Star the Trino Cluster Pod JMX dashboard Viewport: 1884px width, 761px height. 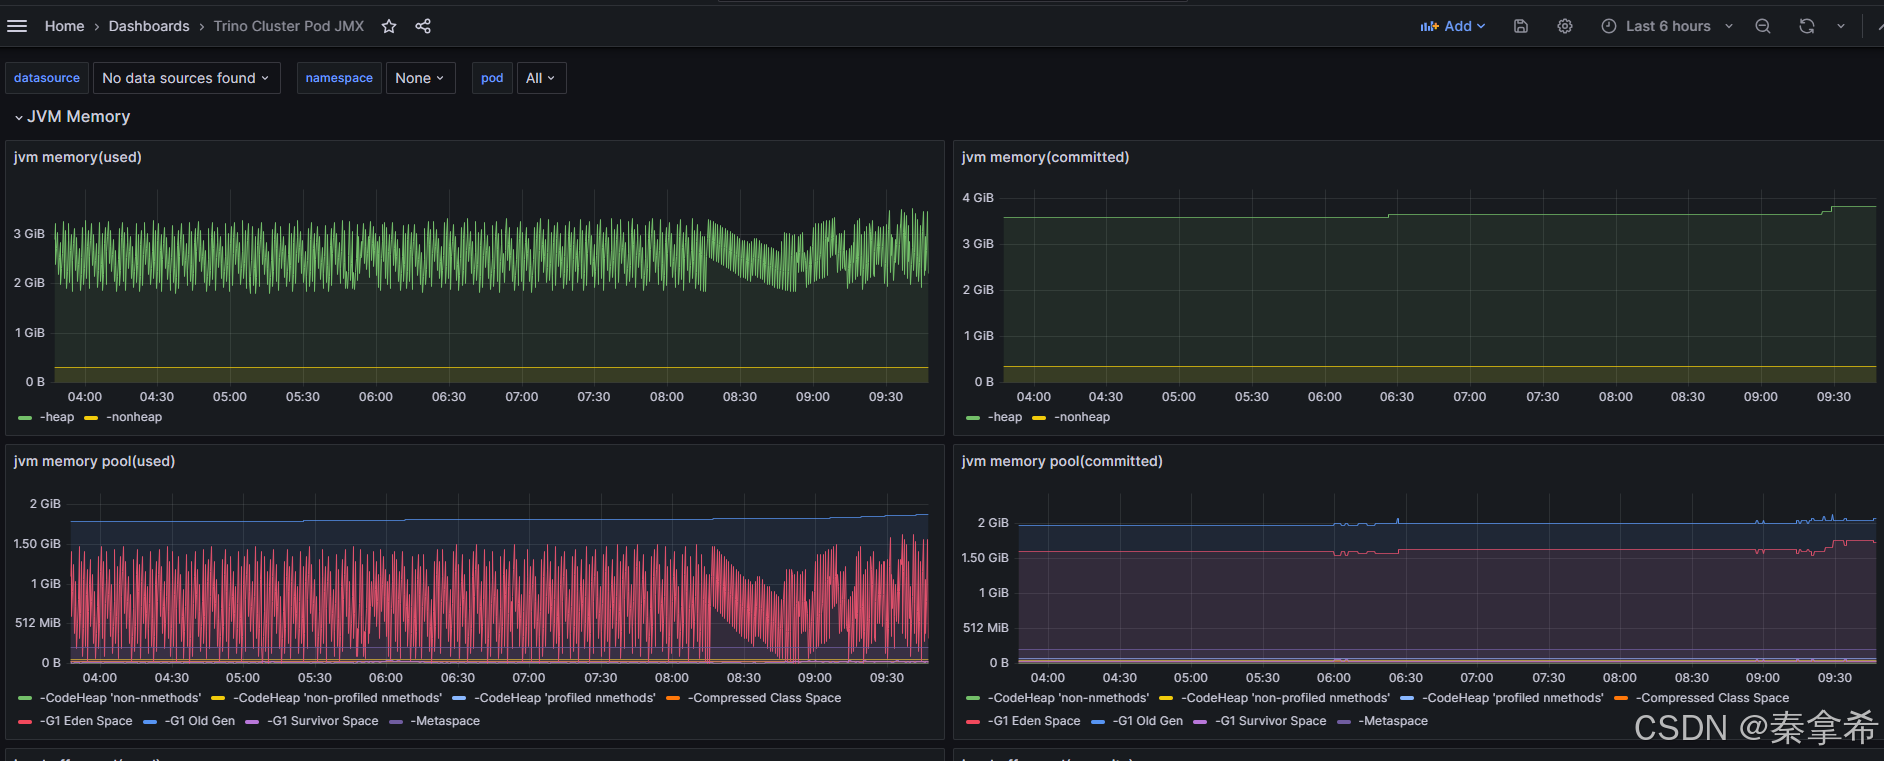[x=389, y=26]
